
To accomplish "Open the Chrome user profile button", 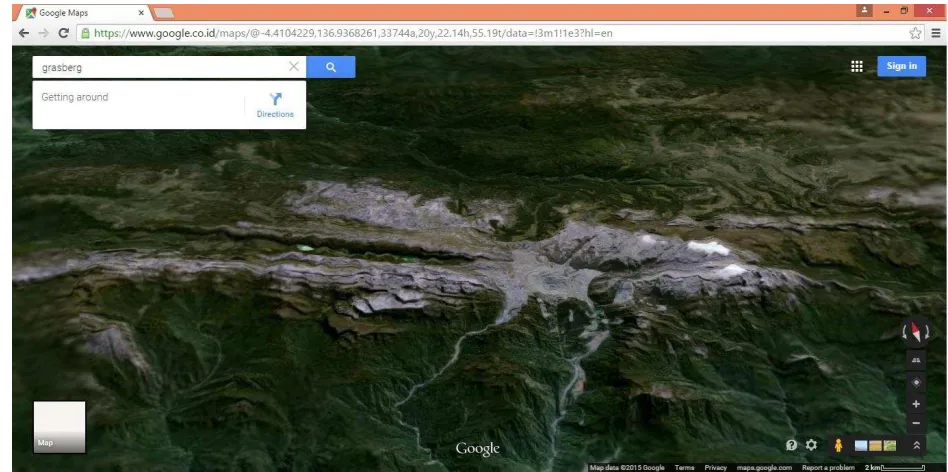I will [865, 10].
